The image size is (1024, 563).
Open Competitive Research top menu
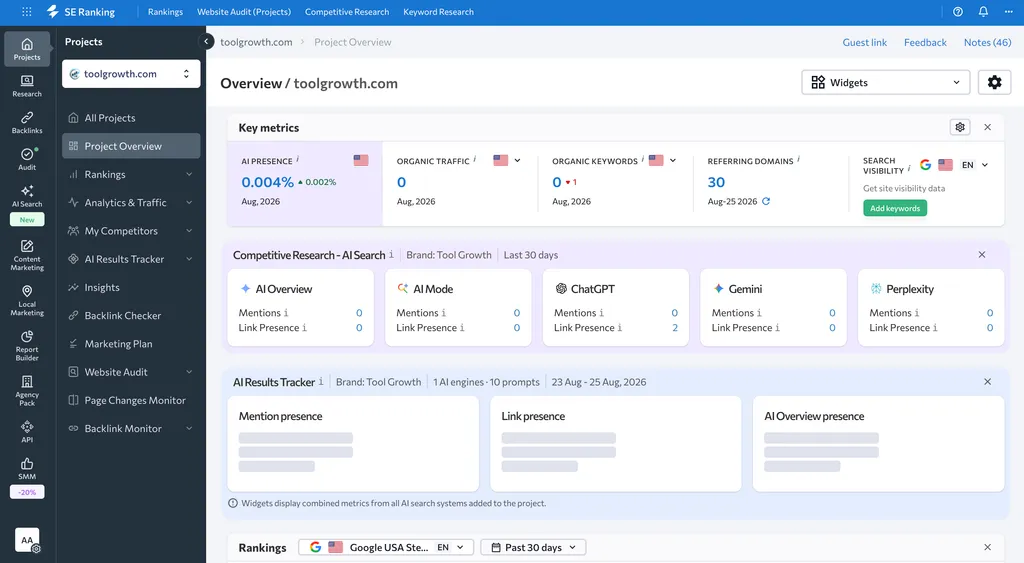point(347,12)
